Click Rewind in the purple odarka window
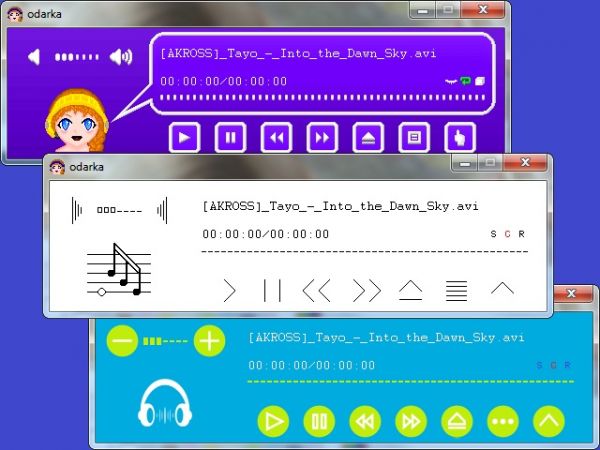The width and height of the screenshot is (600, 450). point(276,137)
